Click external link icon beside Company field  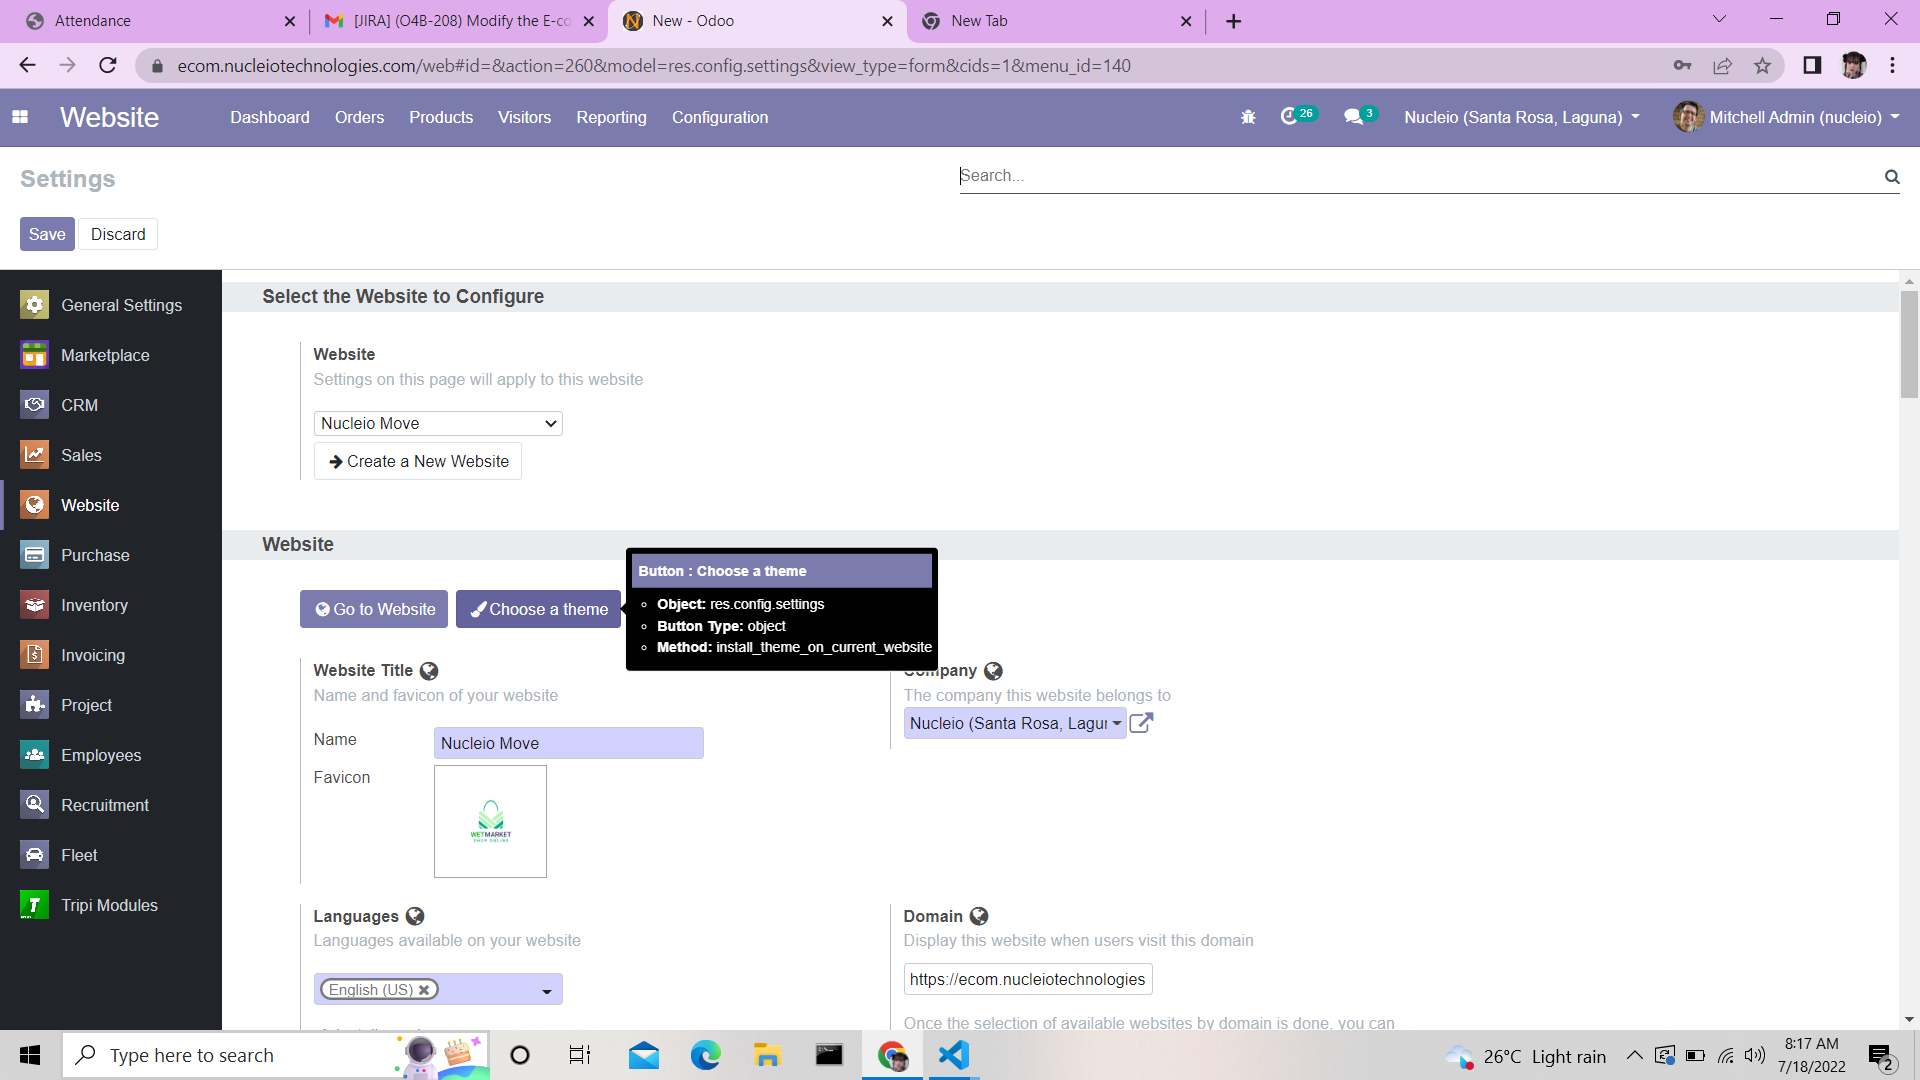click(x=1141, y=723)
